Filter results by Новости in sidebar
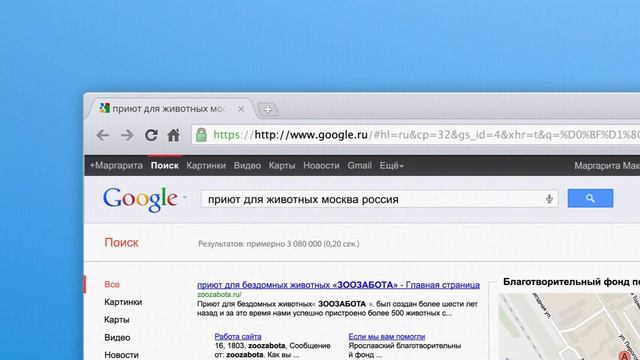640x360 pixels. pyautogui.click(x=122, y=355)
